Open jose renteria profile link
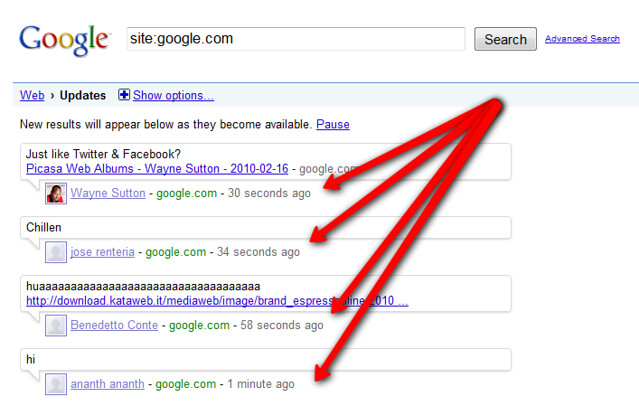 tap(102, 252)
